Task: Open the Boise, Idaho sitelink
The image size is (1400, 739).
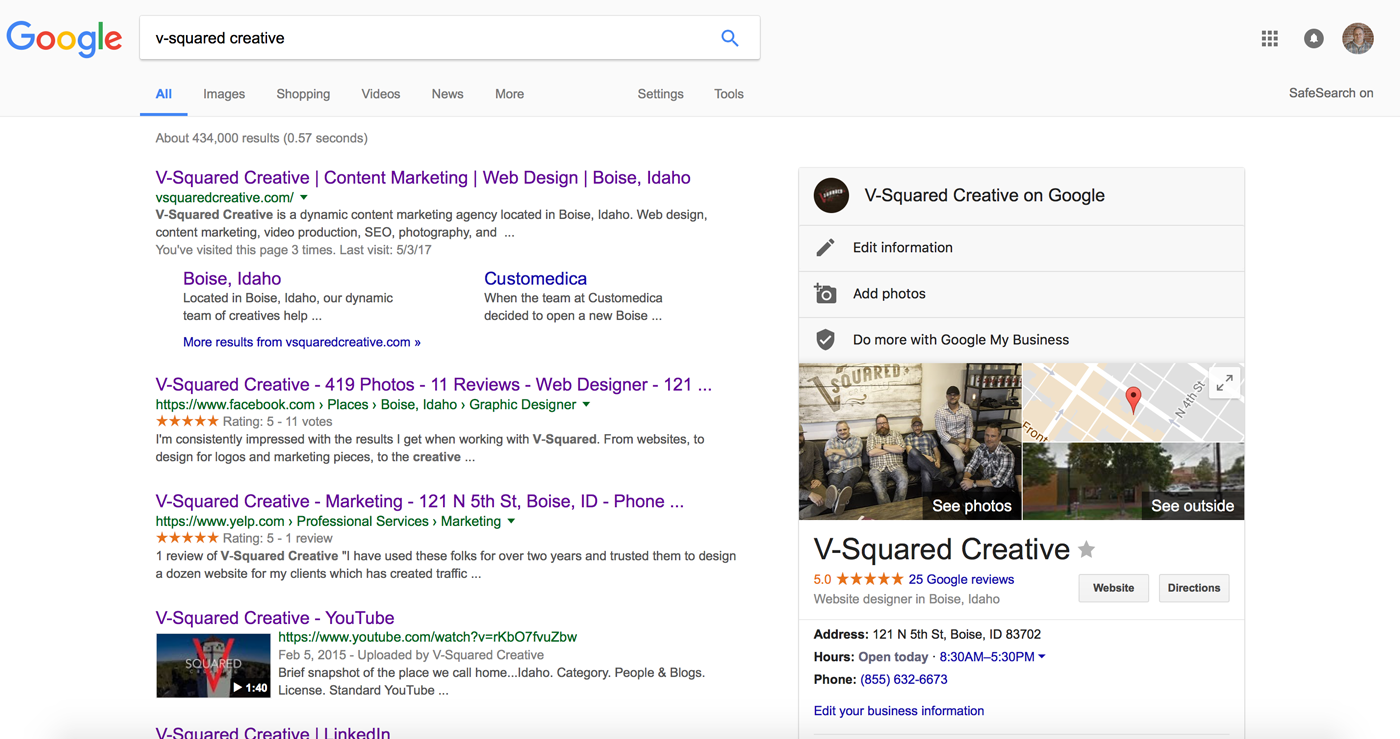Action: tap(232, 279)
